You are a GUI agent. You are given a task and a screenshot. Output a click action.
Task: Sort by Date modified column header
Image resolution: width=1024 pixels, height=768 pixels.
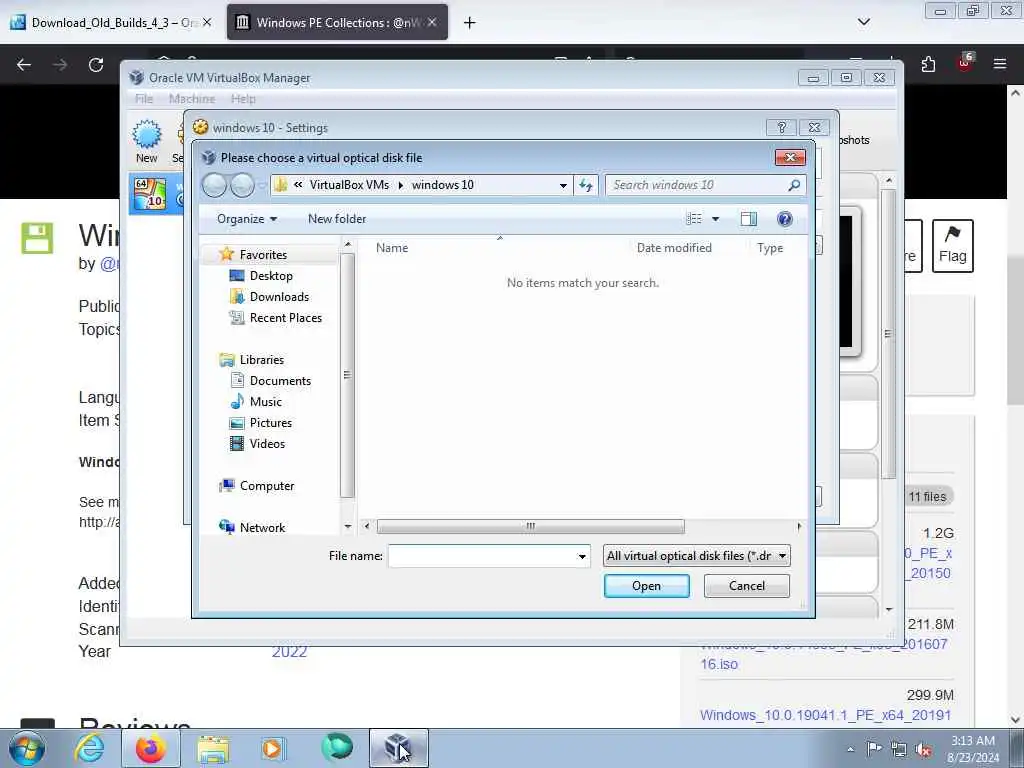pyautogui.click(x=674, y=248)
